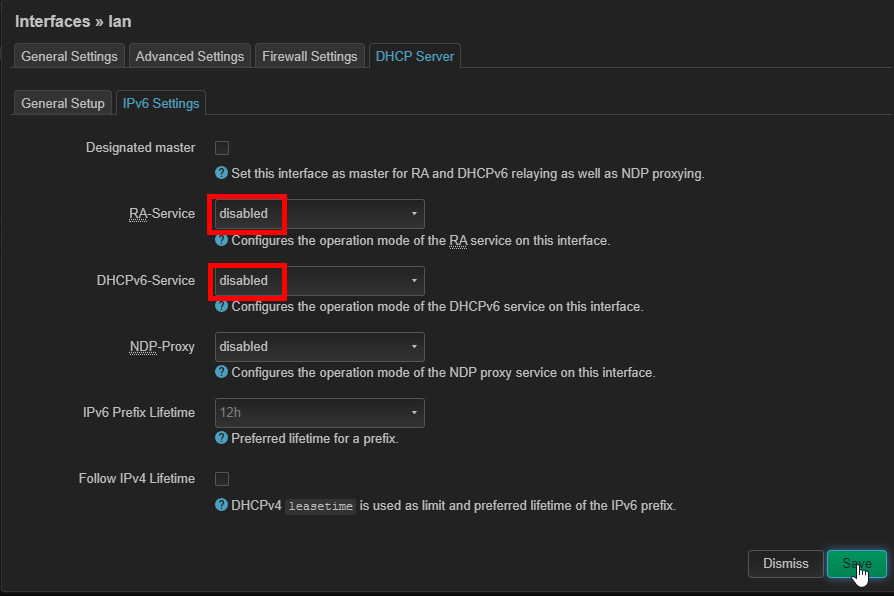Image resolution: width=894 pixels, height=596 pixels.
Task: Click help icon under Designated master
Action: [x=221, y=173]
